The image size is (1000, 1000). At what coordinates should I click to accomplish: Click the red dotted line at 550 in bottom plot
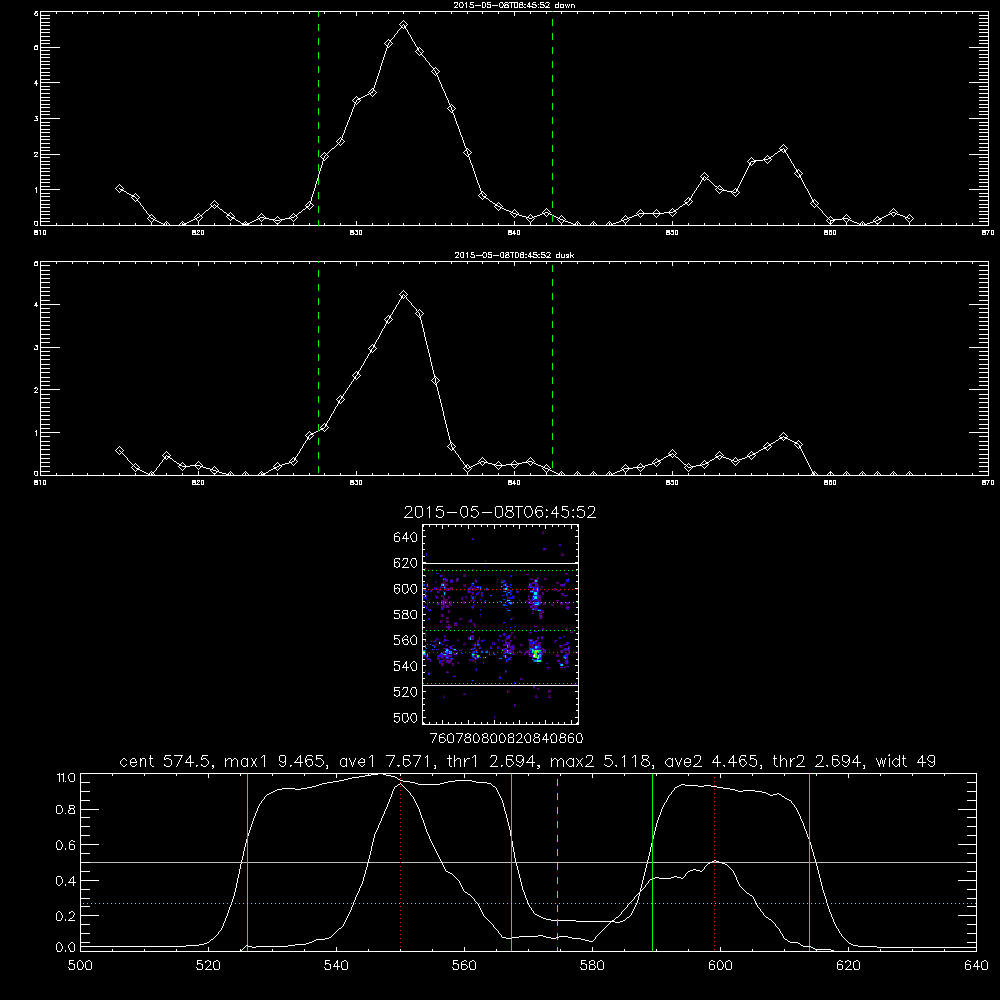(x=401, y=864)
